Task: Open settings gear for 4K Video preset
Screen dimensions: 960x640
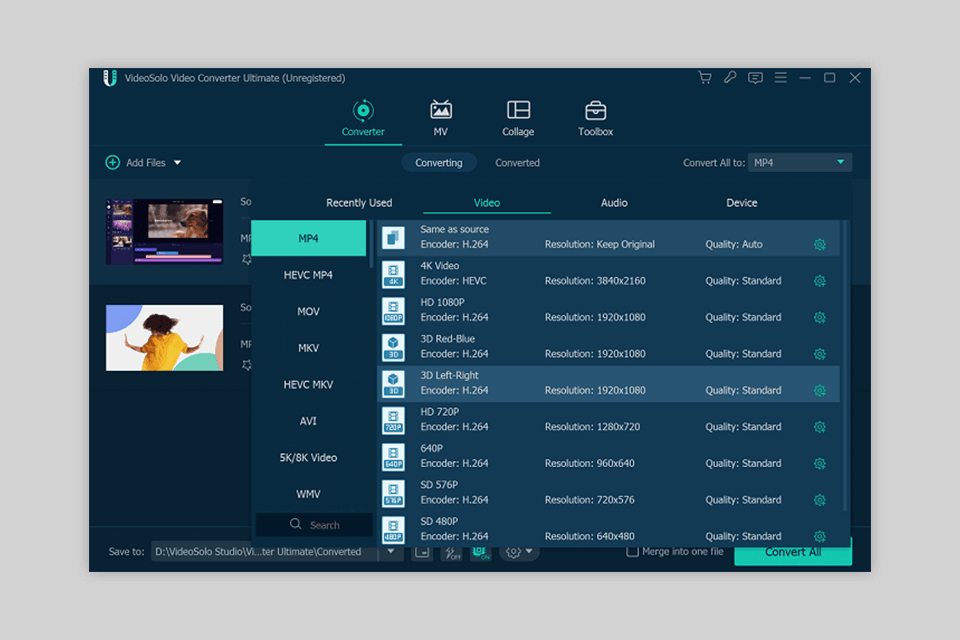Action: coord(819,281)
